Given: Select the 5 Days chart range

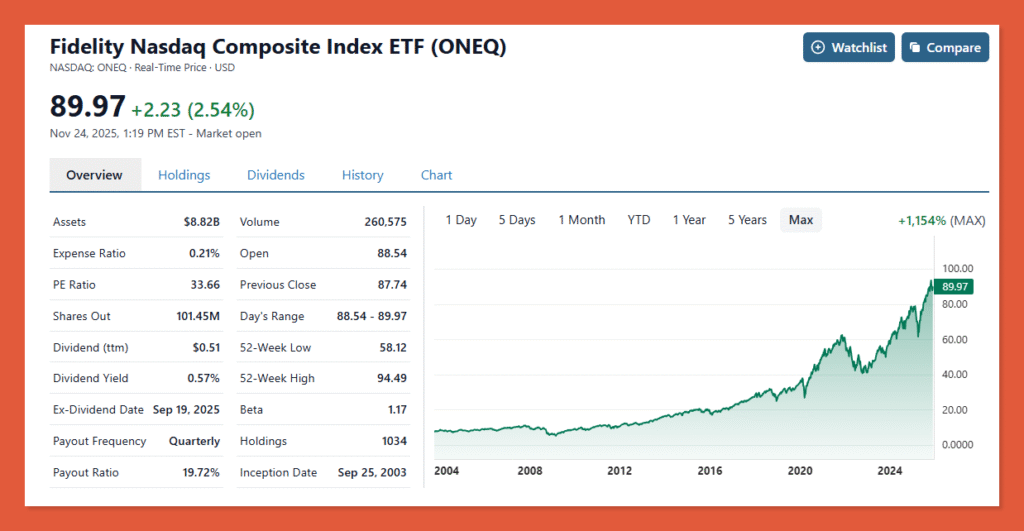Looking at the screenshot, I should [517, 220].
